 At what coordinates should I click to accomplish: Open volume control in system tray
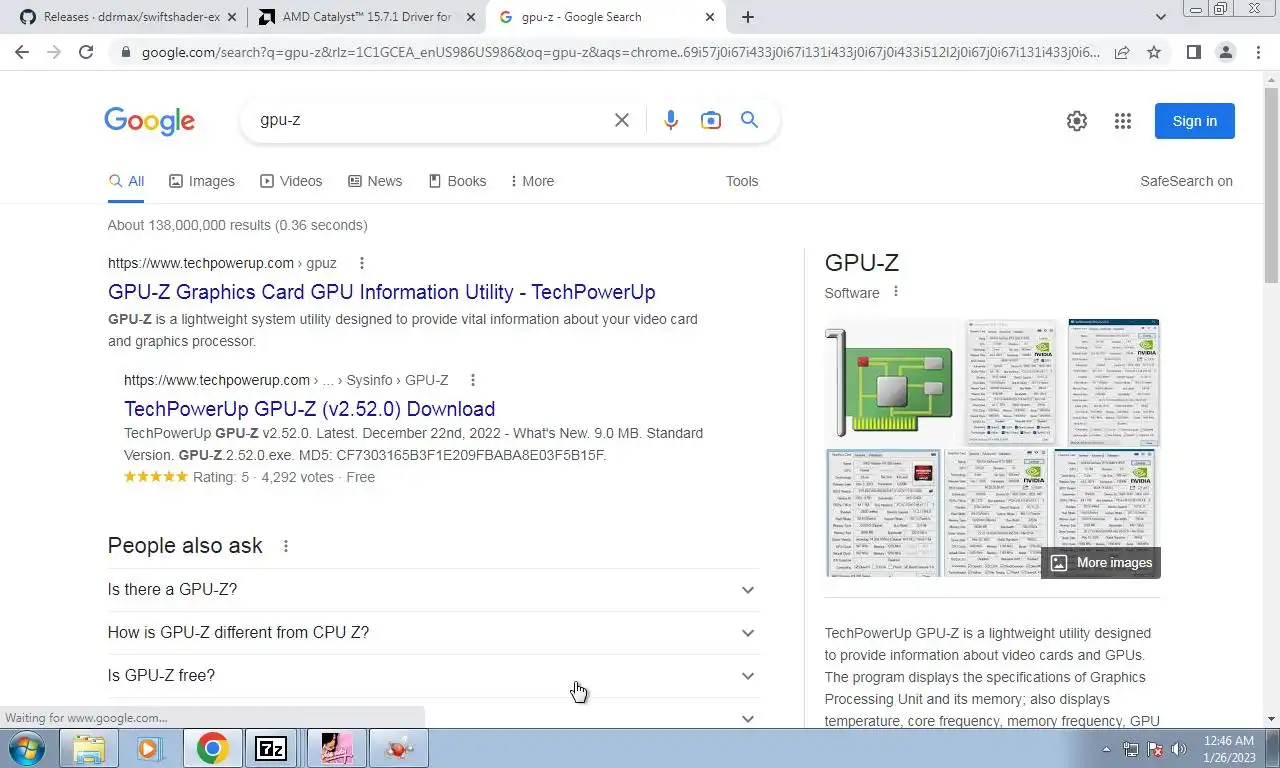(1180, 749)
